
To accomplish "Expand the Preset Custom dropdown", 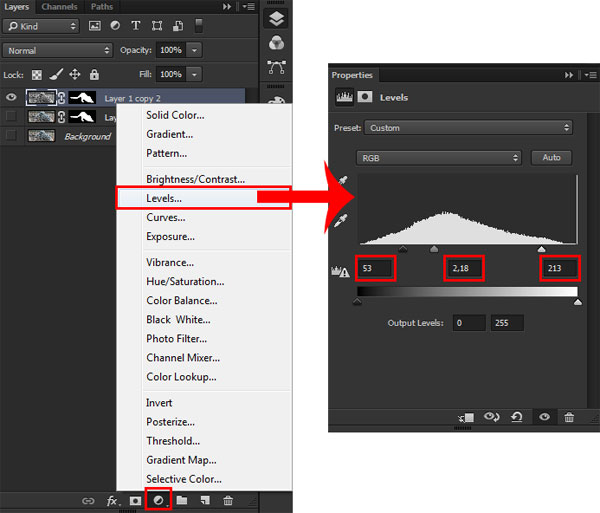I will [468, 128].
